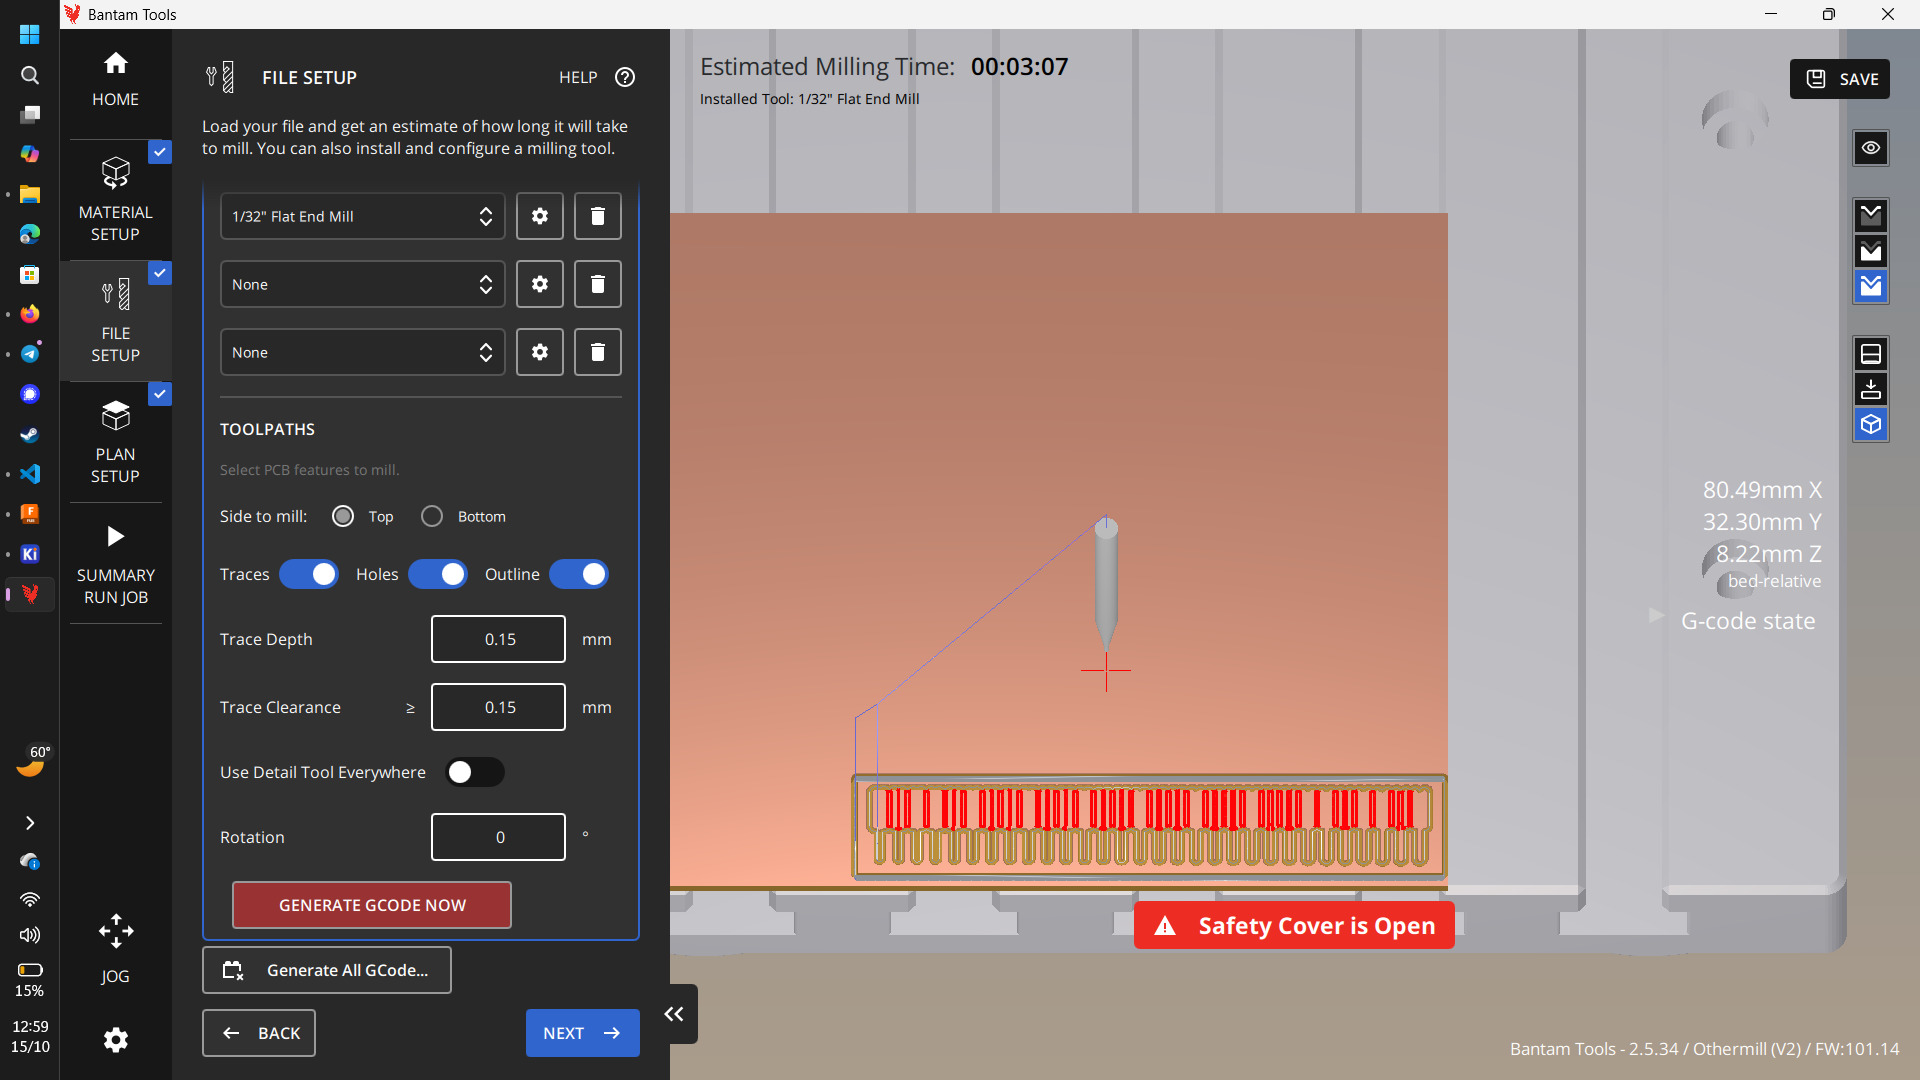Image resolution: width=1920 pixels, height=1080 pixels.
Task: Select the first envelope view icon
Action: click(x=1871, y=215)
